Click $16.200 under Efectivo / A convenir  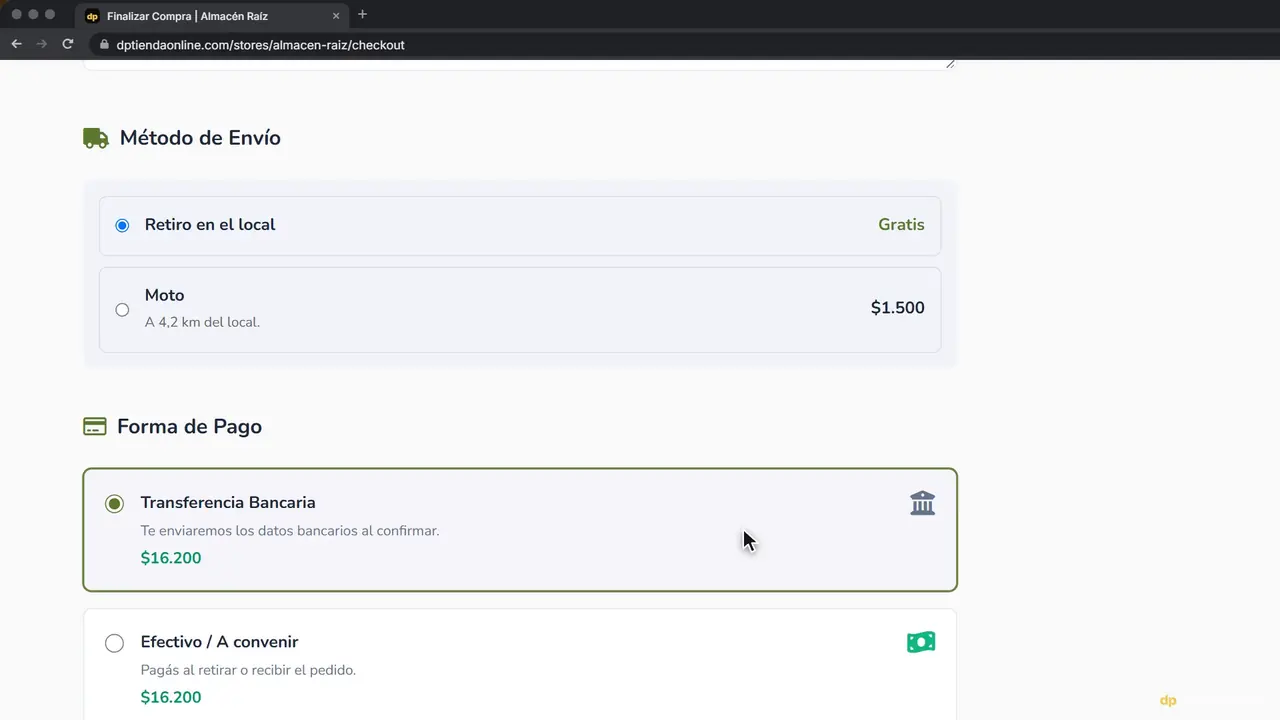click(x=171, y=698)
